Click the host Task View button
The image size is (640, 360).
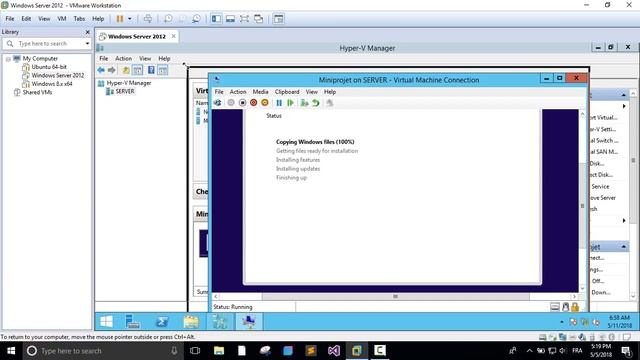click(195, 351)
